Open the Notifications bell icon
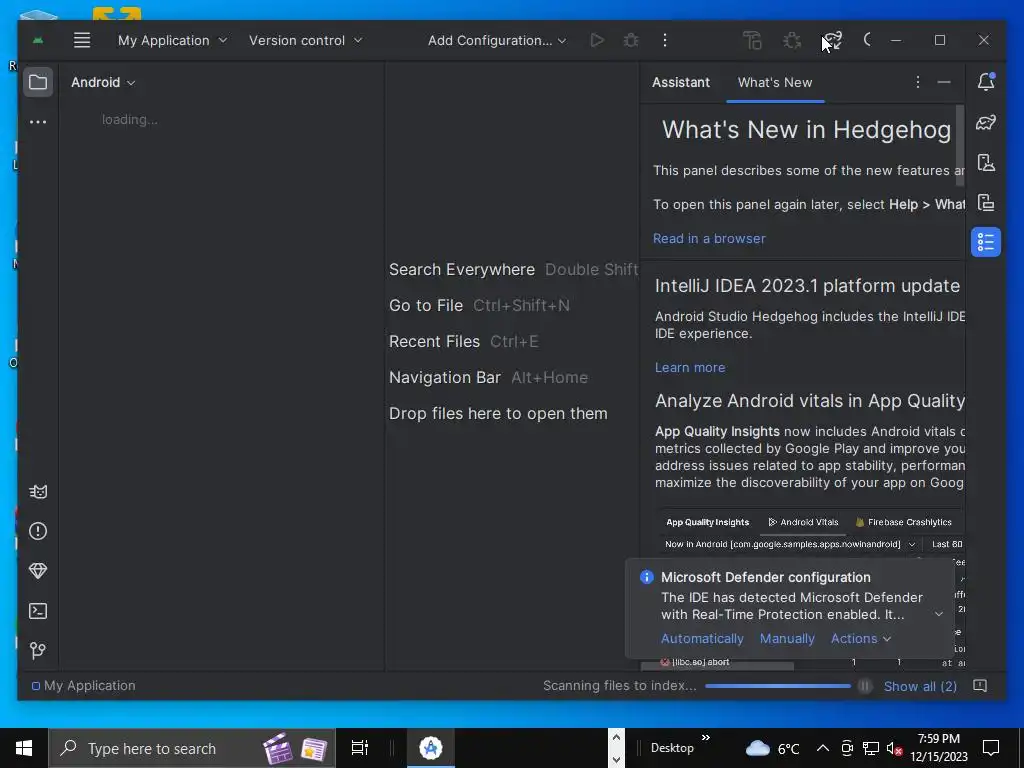 [986, 82]
